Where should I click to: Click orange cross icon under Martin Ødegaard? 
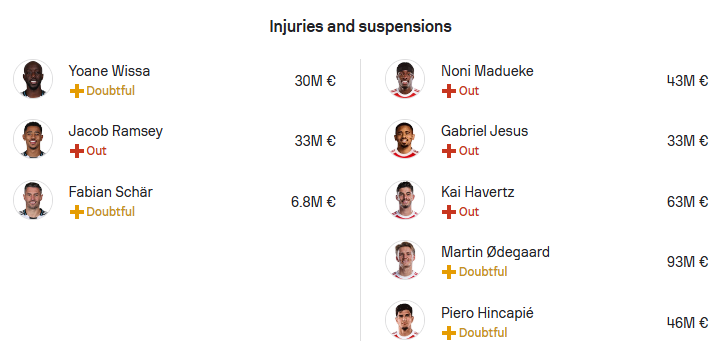tap(449, 272)
